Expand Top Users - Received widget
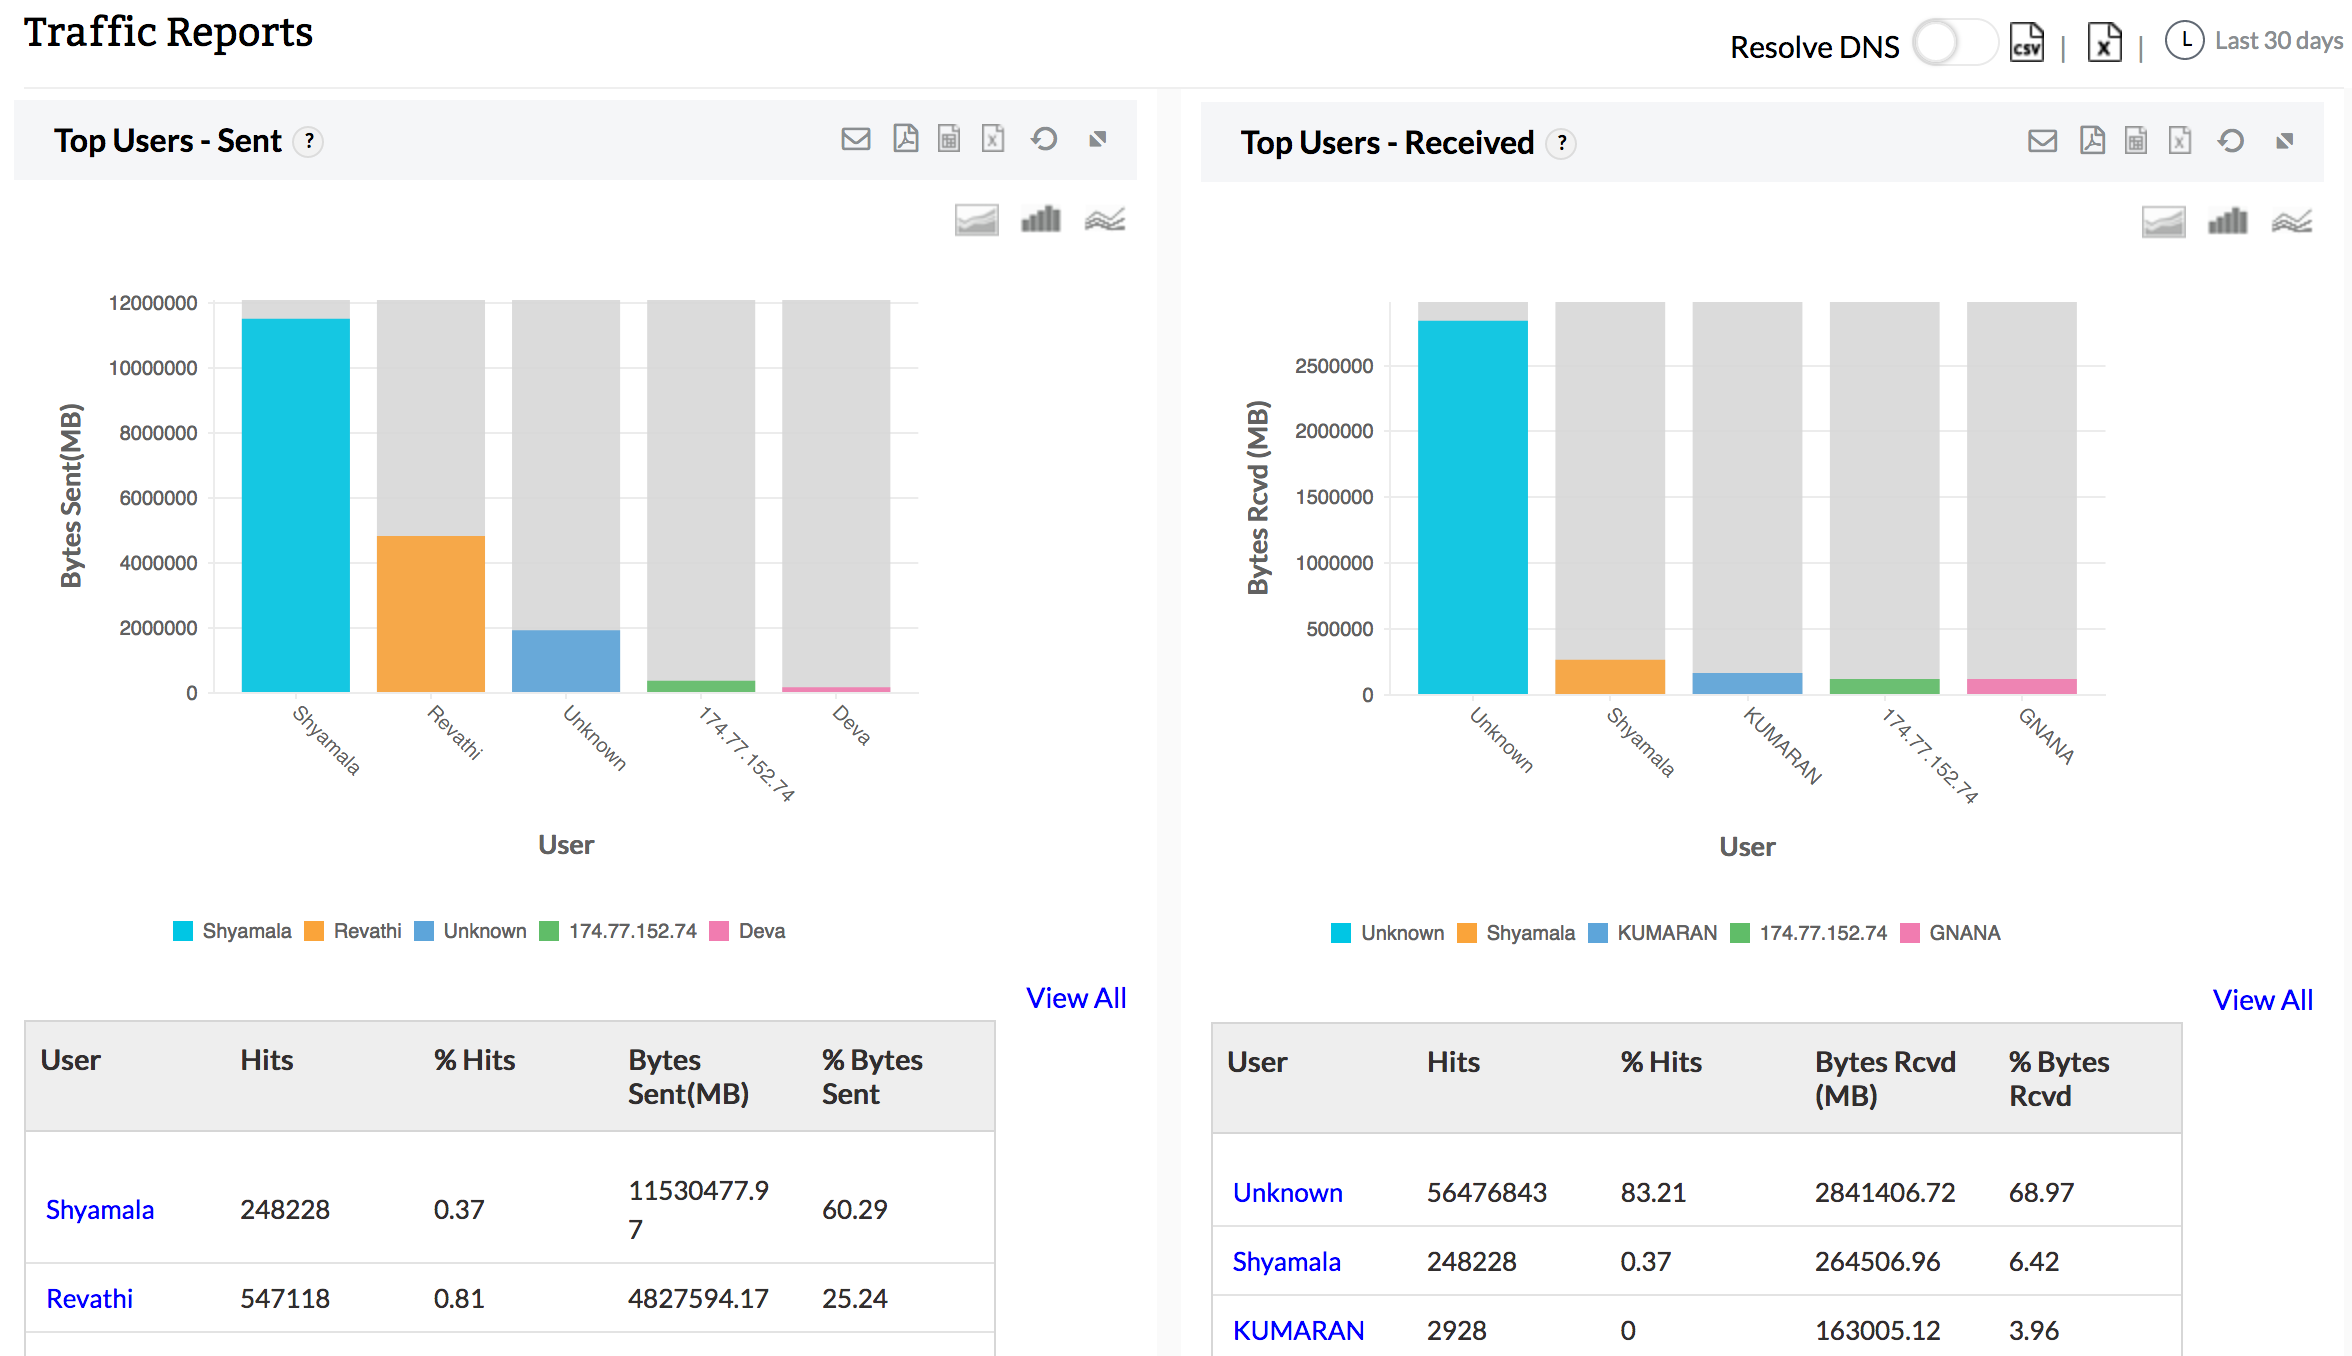This screenshot has width=2352, height=1356. click(2284, 141)
